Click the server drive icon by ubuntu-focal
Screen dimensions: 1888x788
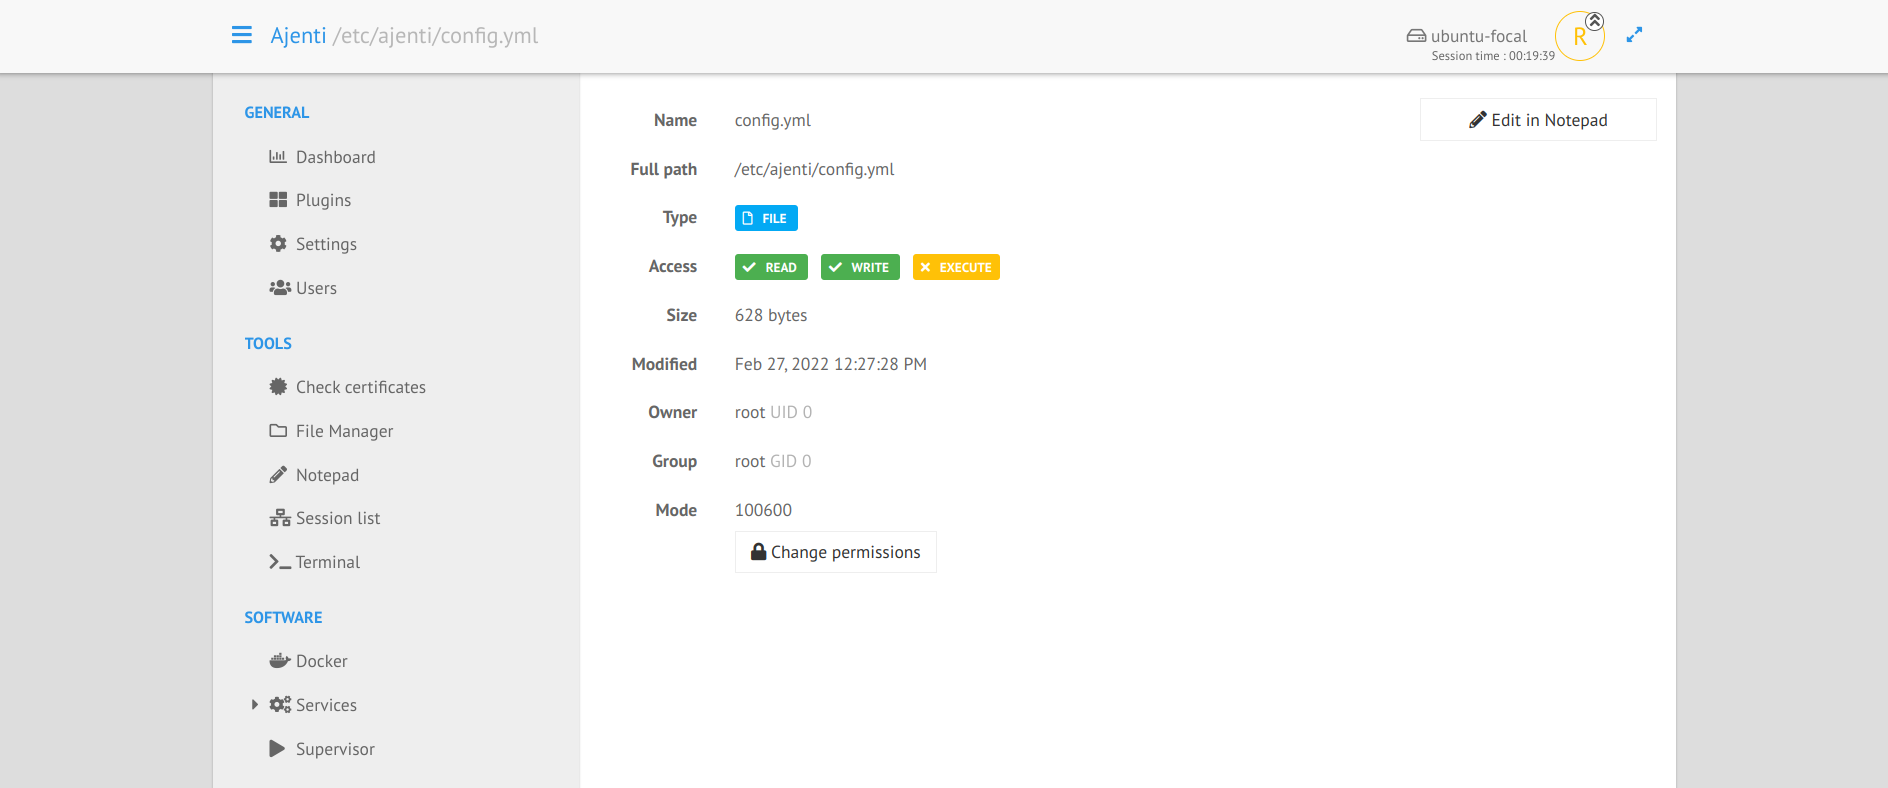click(x=1416, y=36)
